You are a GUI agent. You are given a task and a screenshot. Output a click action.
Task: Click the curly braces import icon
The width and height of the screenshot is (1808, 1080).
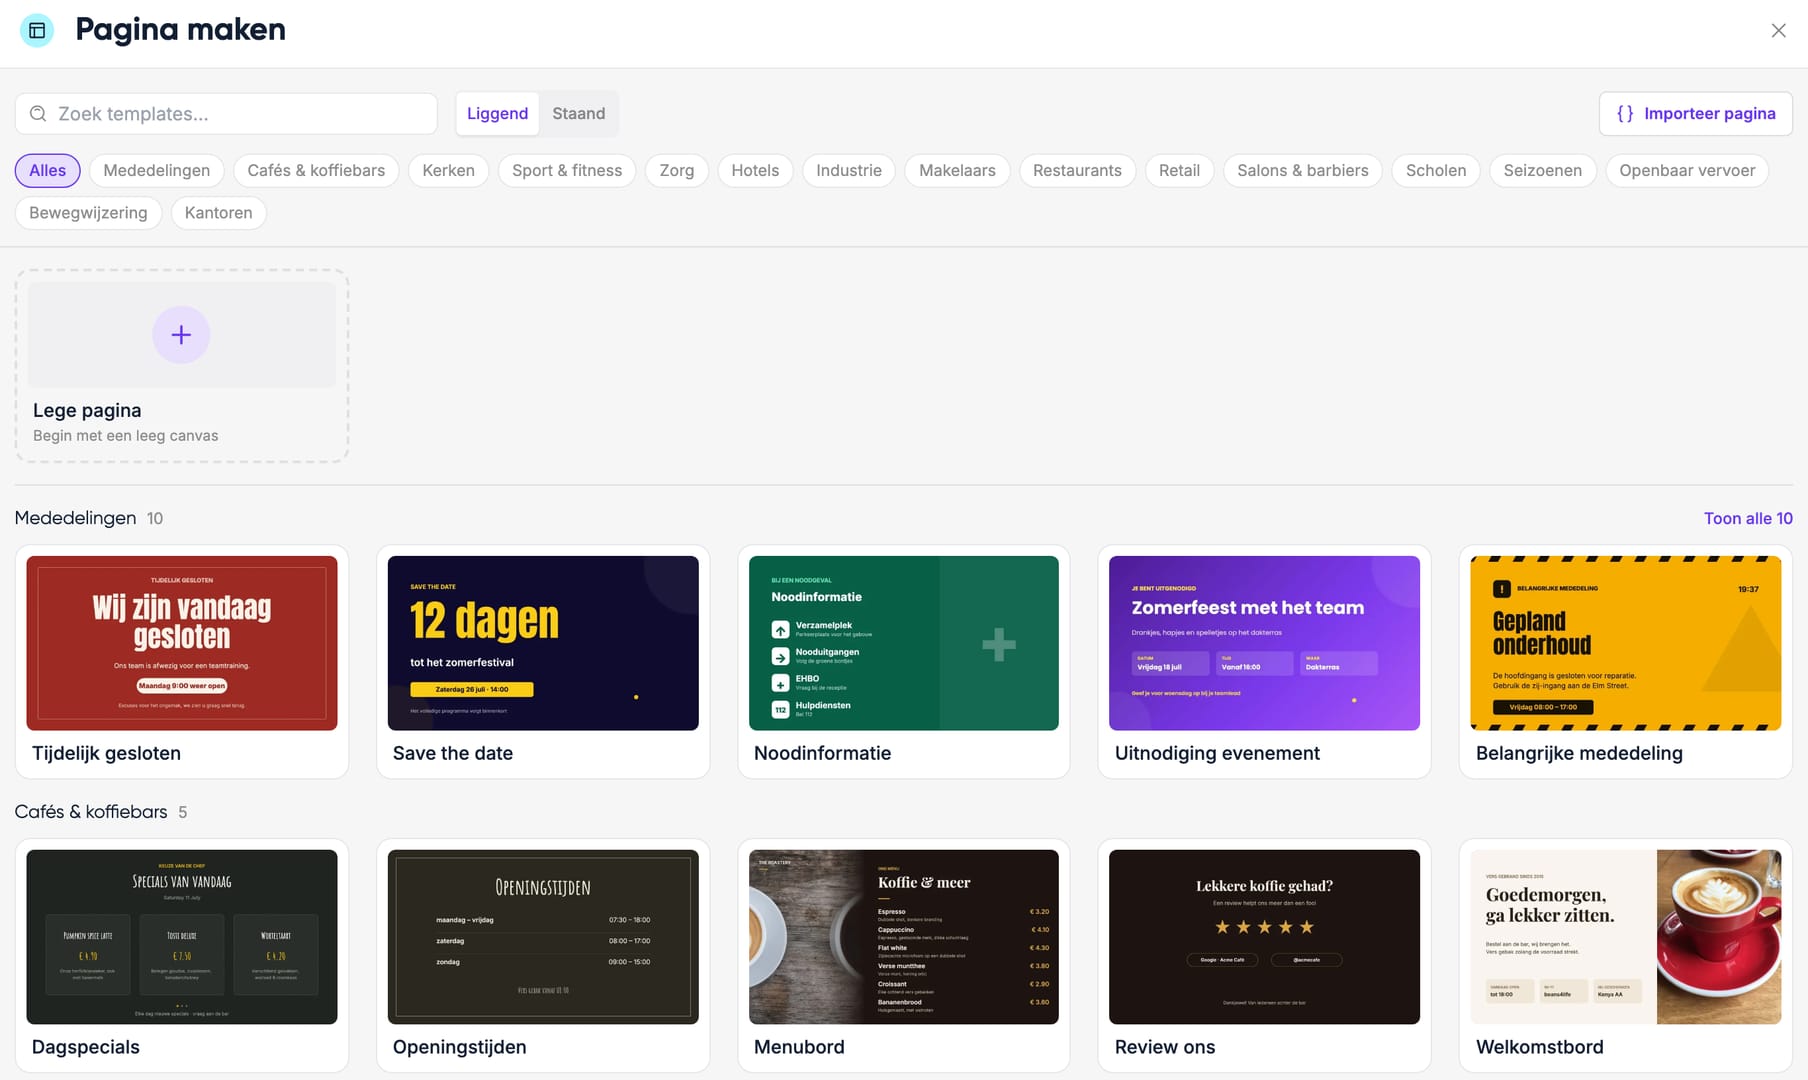pos(1625,114)
